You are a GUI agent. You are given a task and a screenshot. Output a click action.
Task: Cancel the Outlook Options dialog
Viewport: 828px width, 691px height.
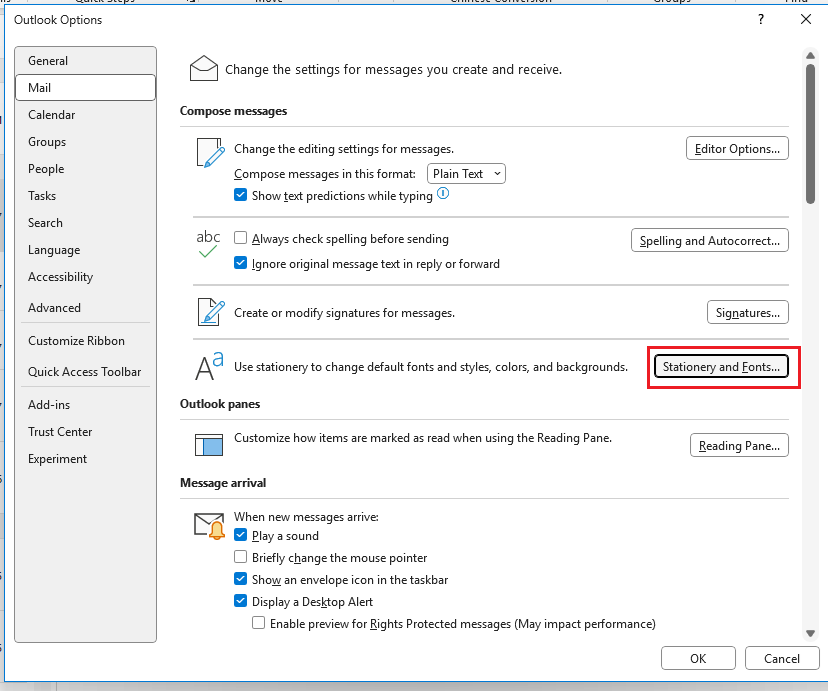(x=782, y=658)
